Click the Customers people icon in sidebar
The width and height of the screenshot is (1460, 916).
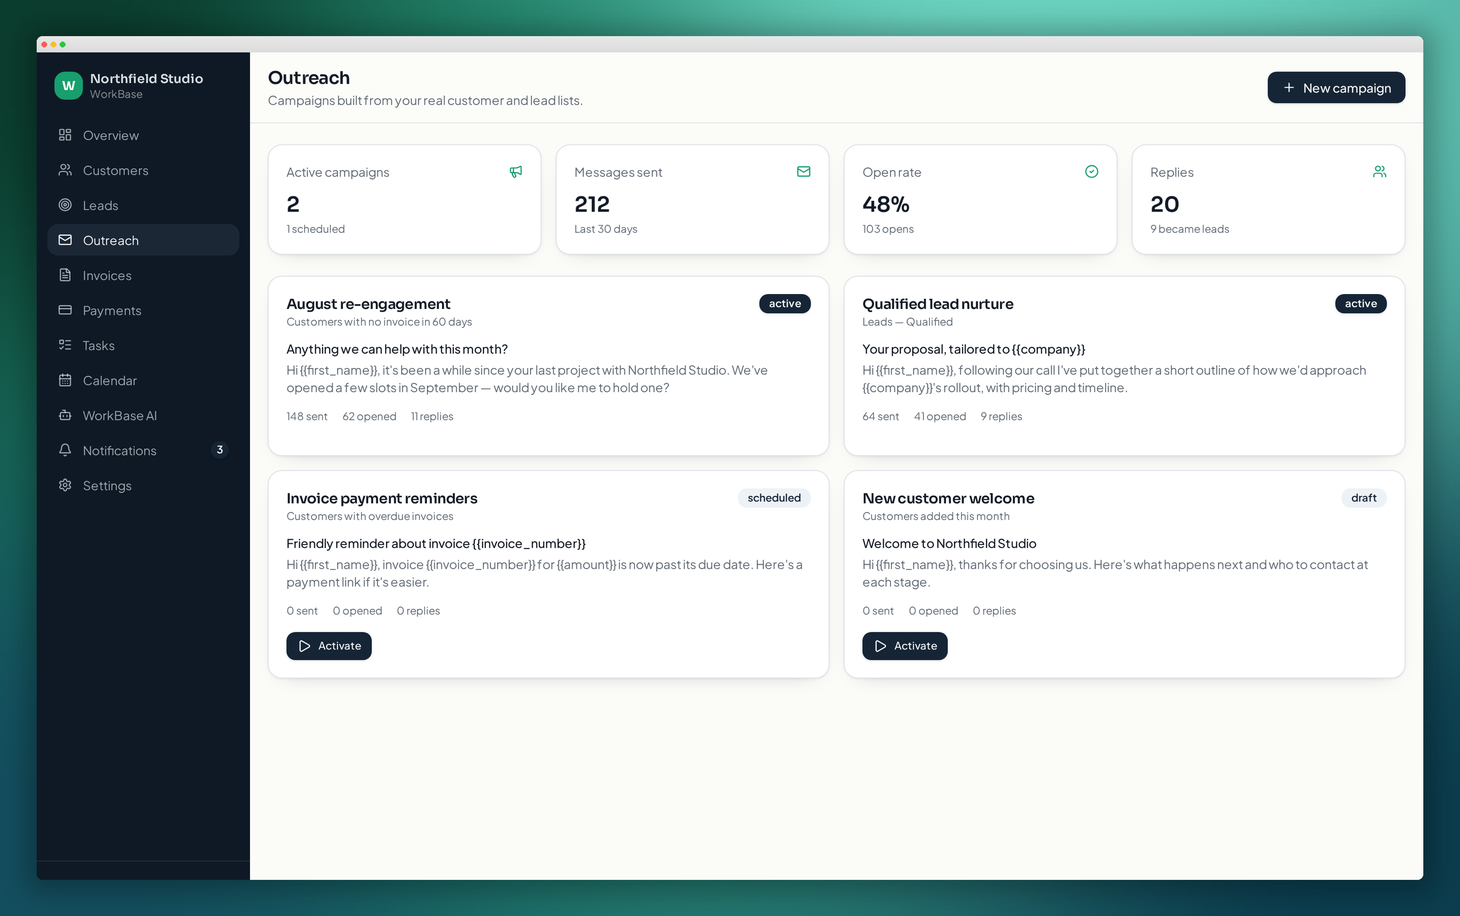tap(65, 170)
